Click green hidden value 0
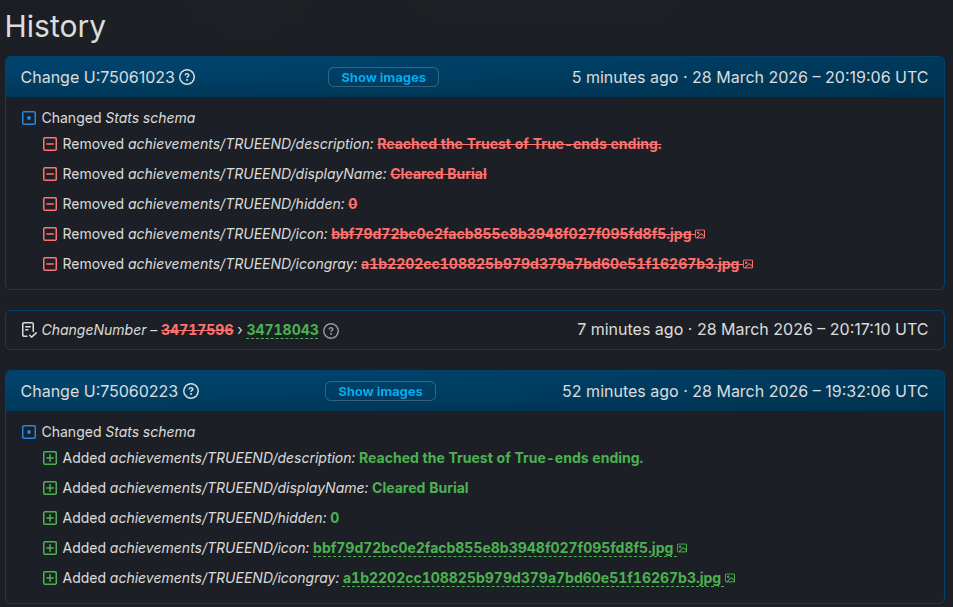Screen dimensions: 953x607 [x=334, y=518]
